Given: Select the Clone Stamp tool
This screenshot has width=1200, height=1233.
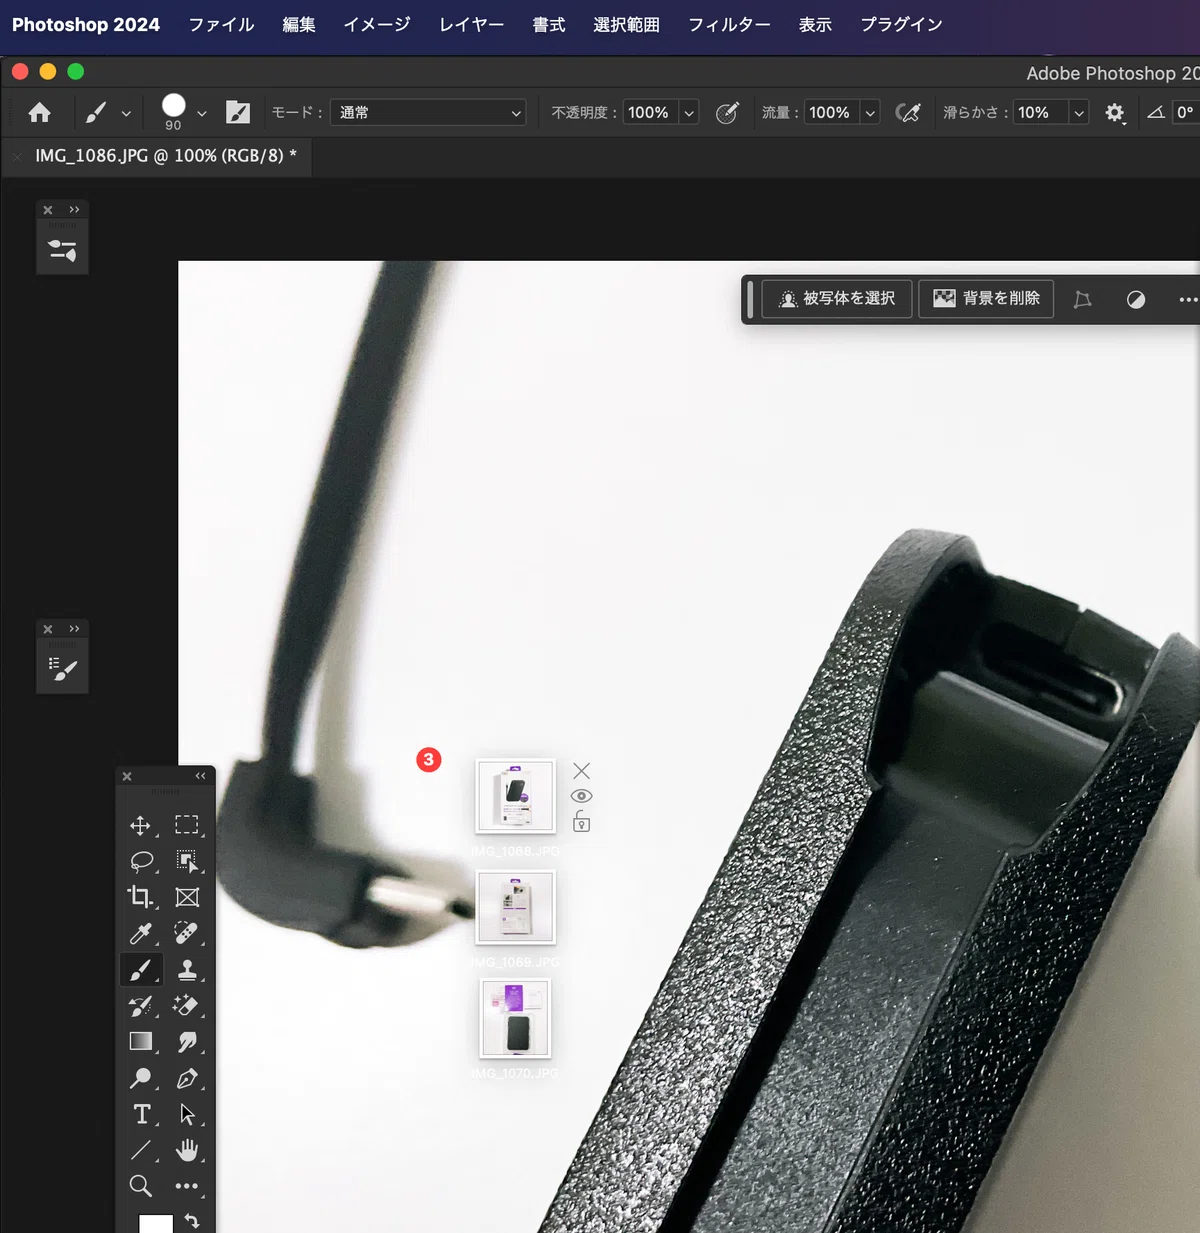Looking at the screenshot, I should click(187, 969).
